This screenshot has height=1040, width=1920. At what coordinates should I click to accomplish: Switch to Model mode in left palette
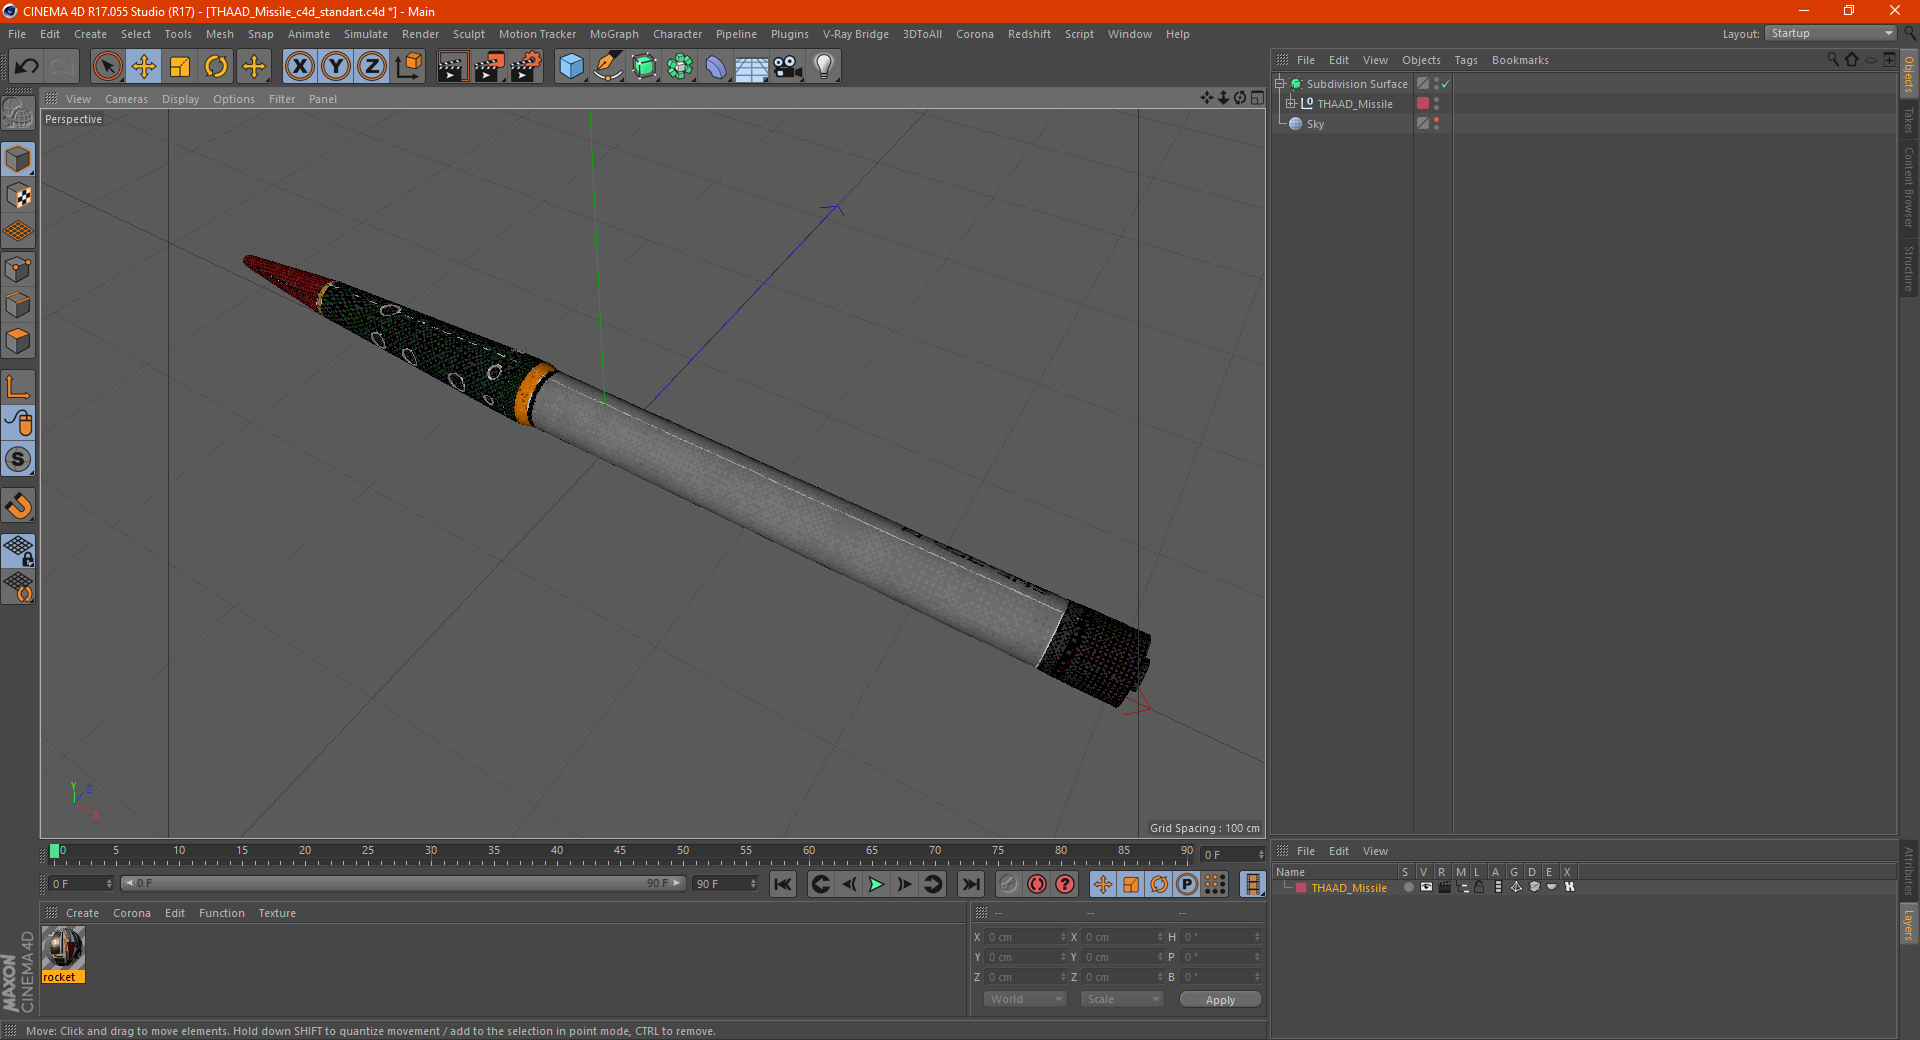coord(19,159)
